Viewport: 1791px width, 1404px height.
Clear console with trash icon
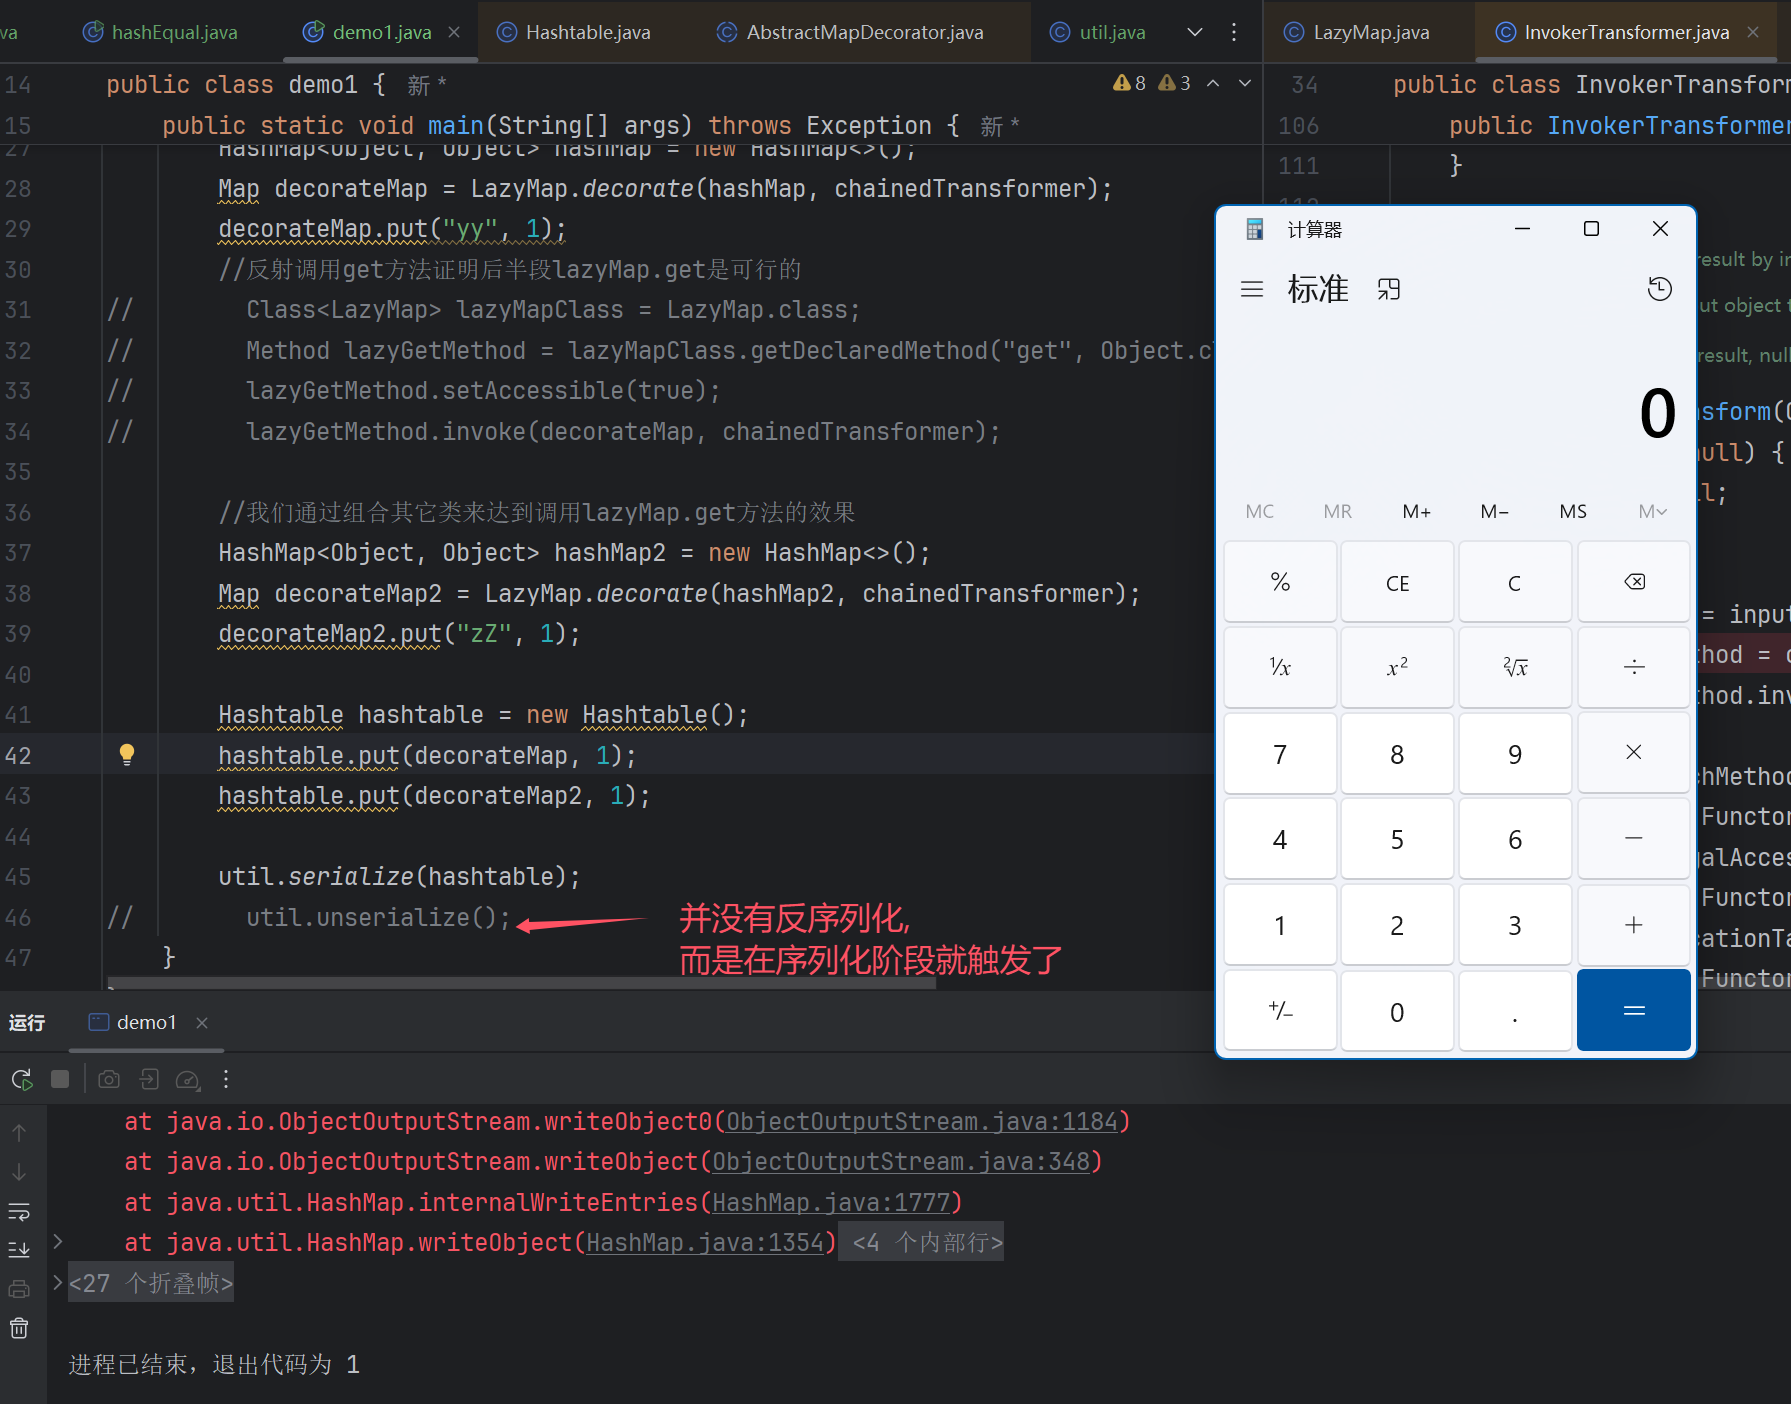(19, 1328)
